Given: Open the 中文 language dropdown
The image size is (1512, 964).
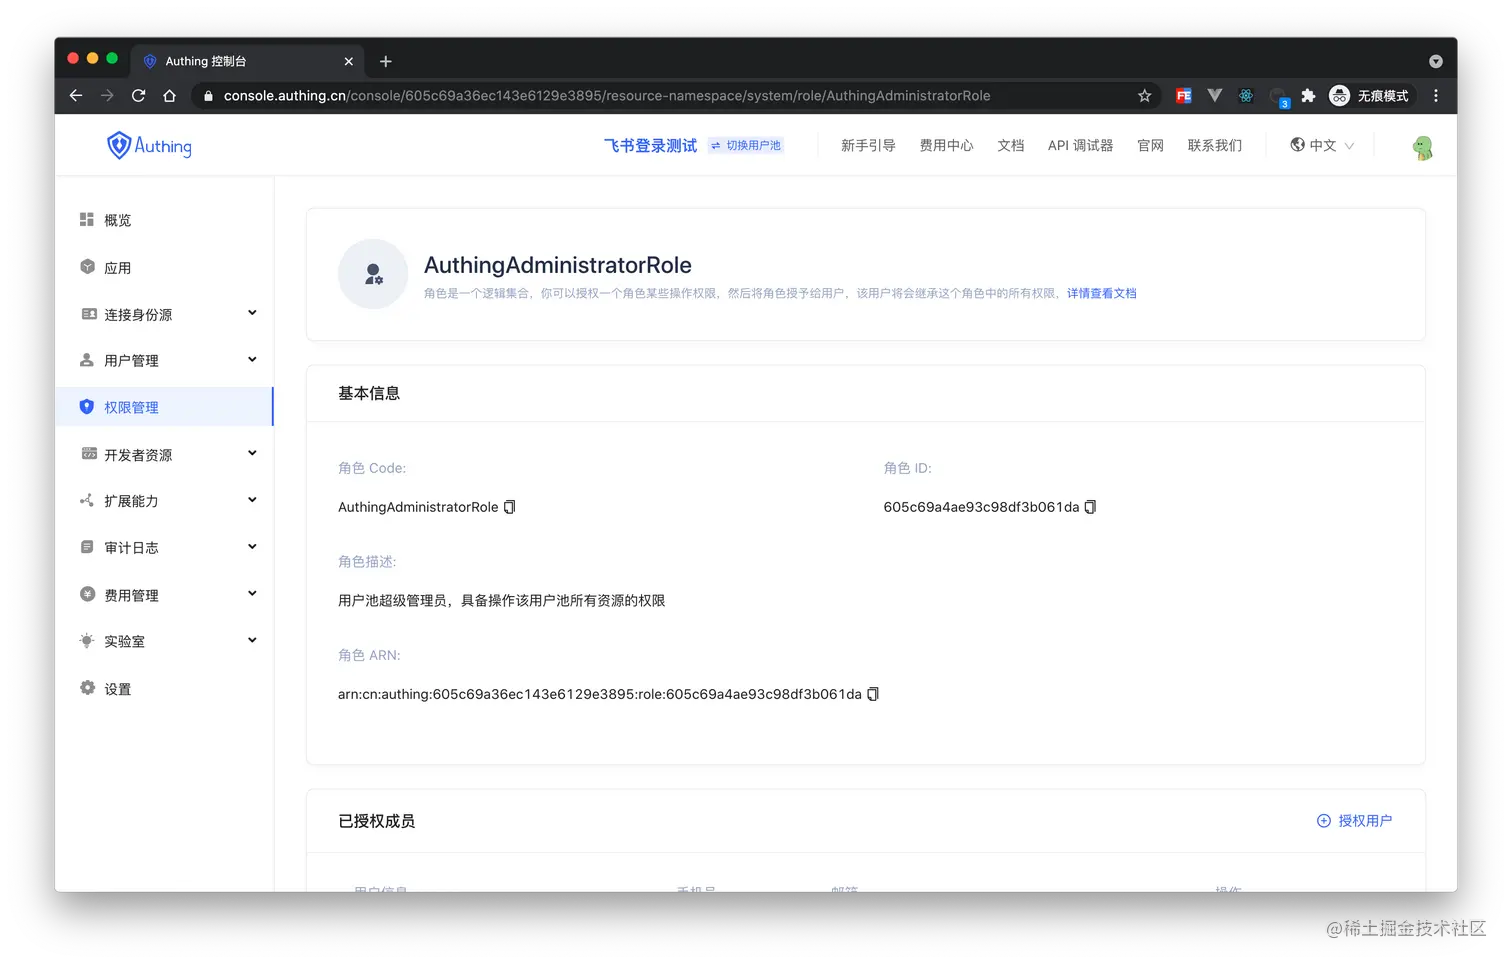Looking at the screenshot, I should pos(1322,146).
